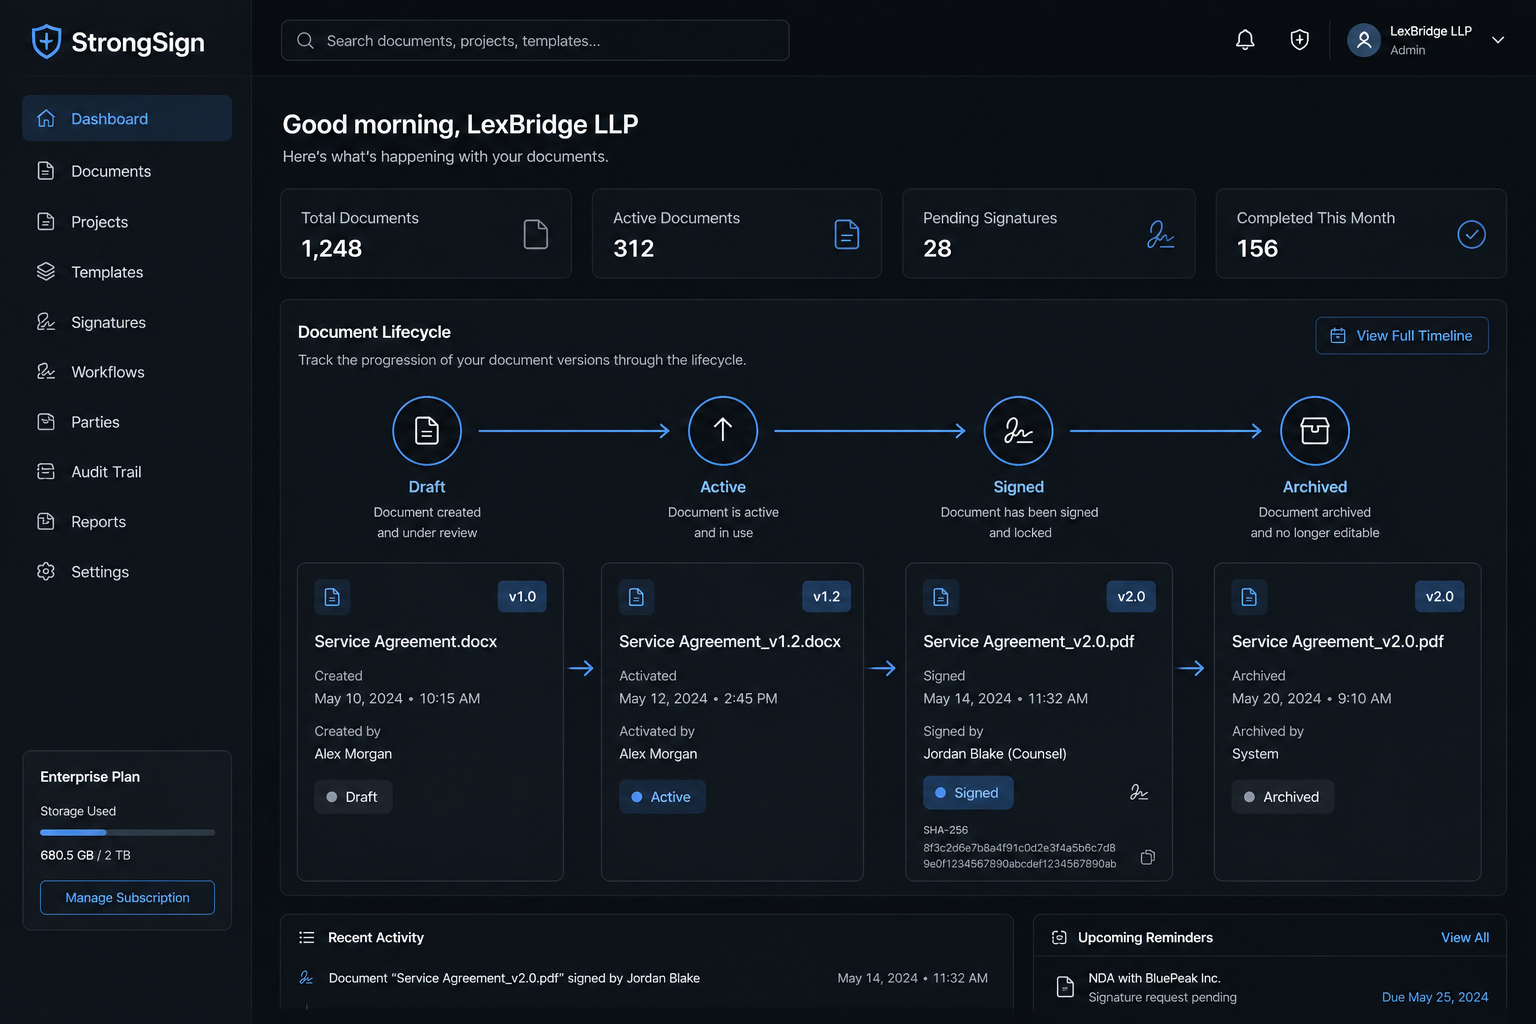Click the Service Agreement_v1.2.docx file icon
This screenshot has width=1536, height=1024.
point(636,596)
